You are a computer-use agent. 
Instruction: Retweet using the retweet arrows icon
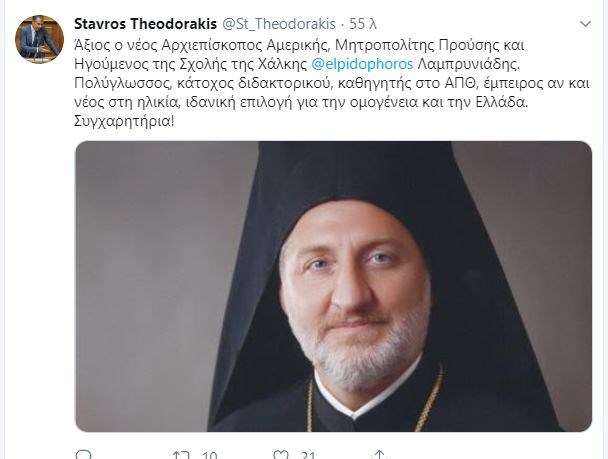click(x=181, y=455)
